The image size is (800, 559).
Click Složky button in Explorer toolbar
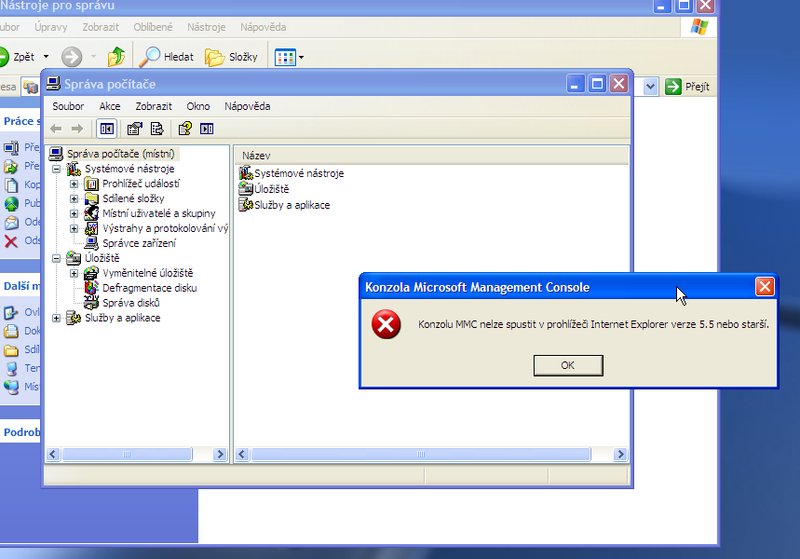pyautogui.click(x=231, y=57)
